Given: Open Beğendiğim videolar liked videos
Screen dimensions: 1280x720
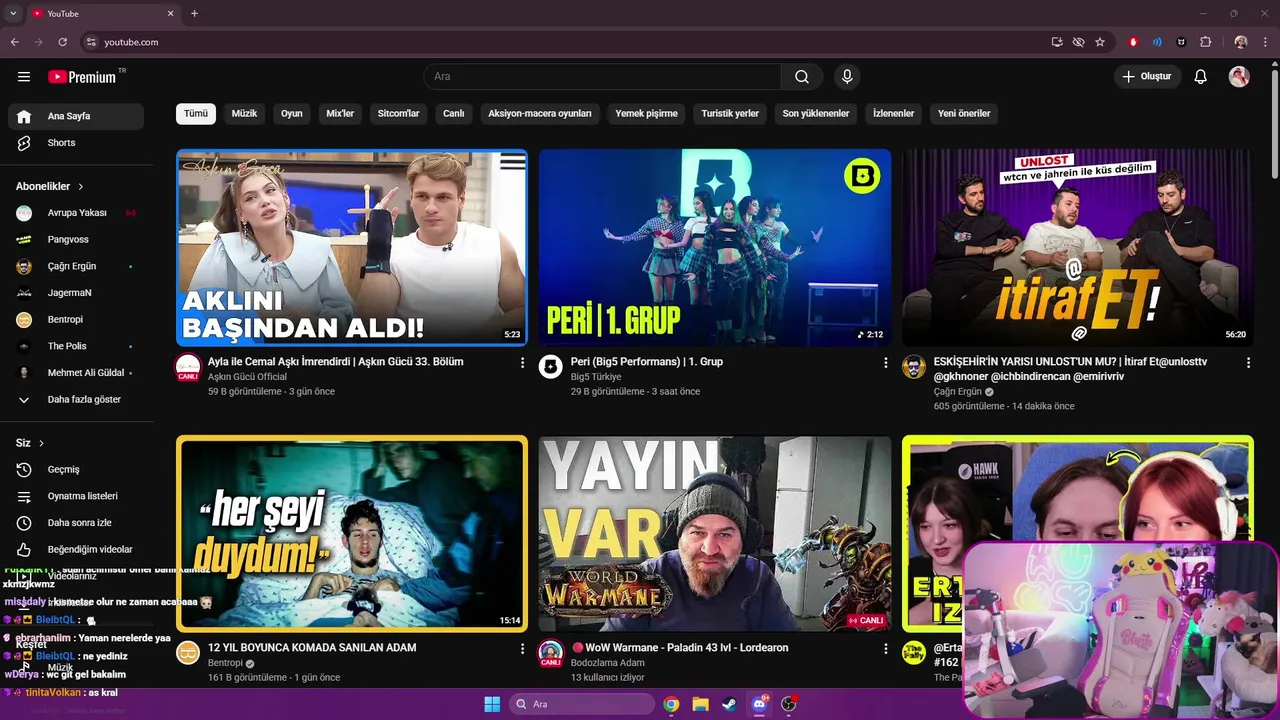Looking at the screenshot, I should pyautogui.click(x=76, y=549).
